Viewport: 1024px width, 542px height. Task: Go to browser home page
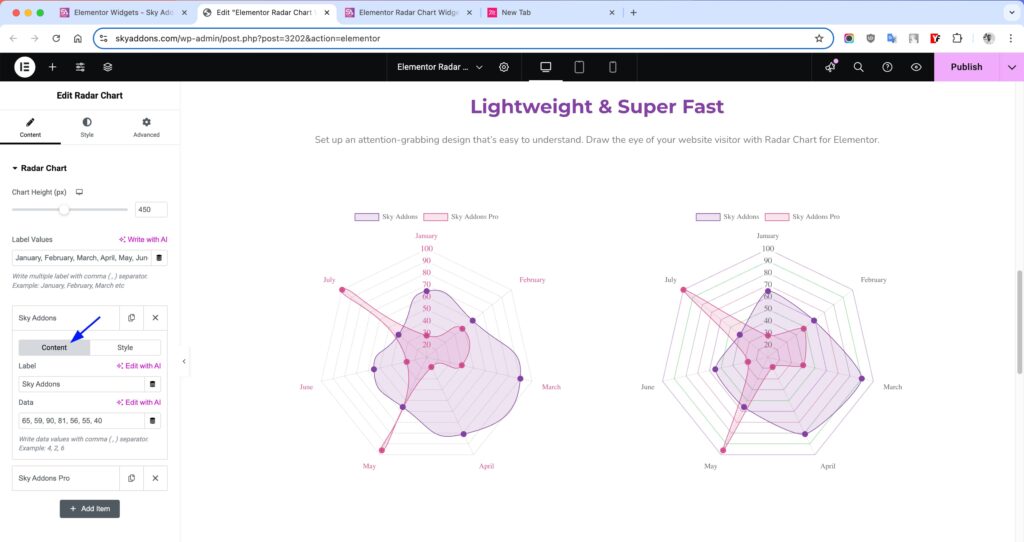[x=78, y=39]
